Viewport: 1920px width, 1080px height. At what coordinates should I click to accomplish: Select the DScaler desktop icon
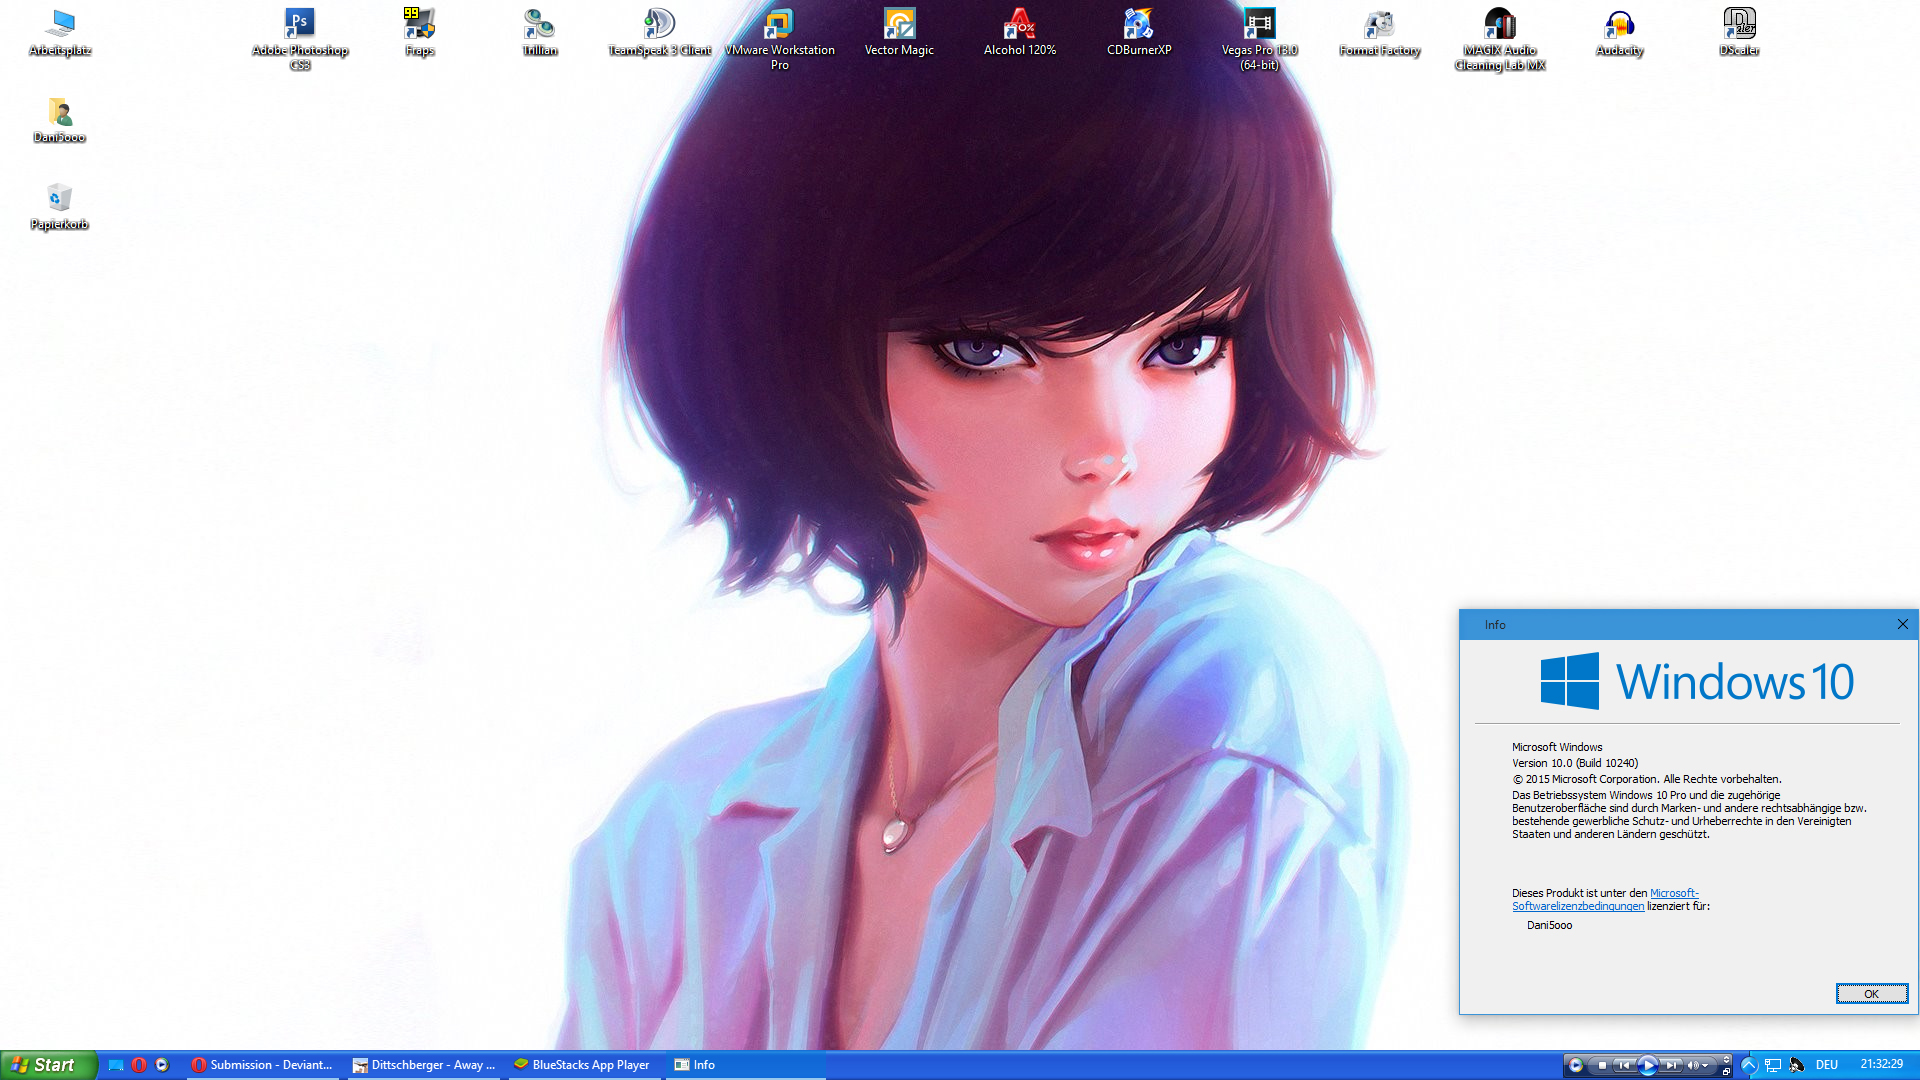click(1740, 32)
